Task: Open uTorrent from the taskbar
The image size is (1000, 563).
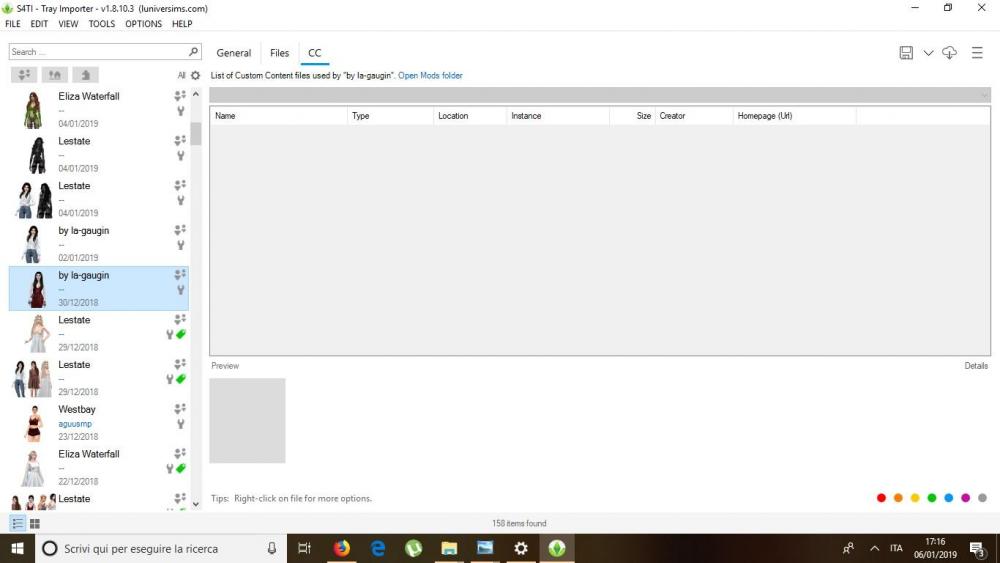Action: click(413, 548)
